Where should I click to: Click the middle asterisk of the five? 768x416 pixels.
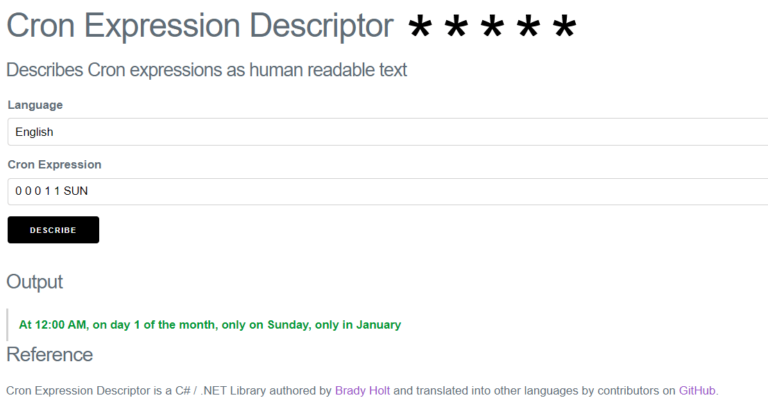(x=492, y=26)
